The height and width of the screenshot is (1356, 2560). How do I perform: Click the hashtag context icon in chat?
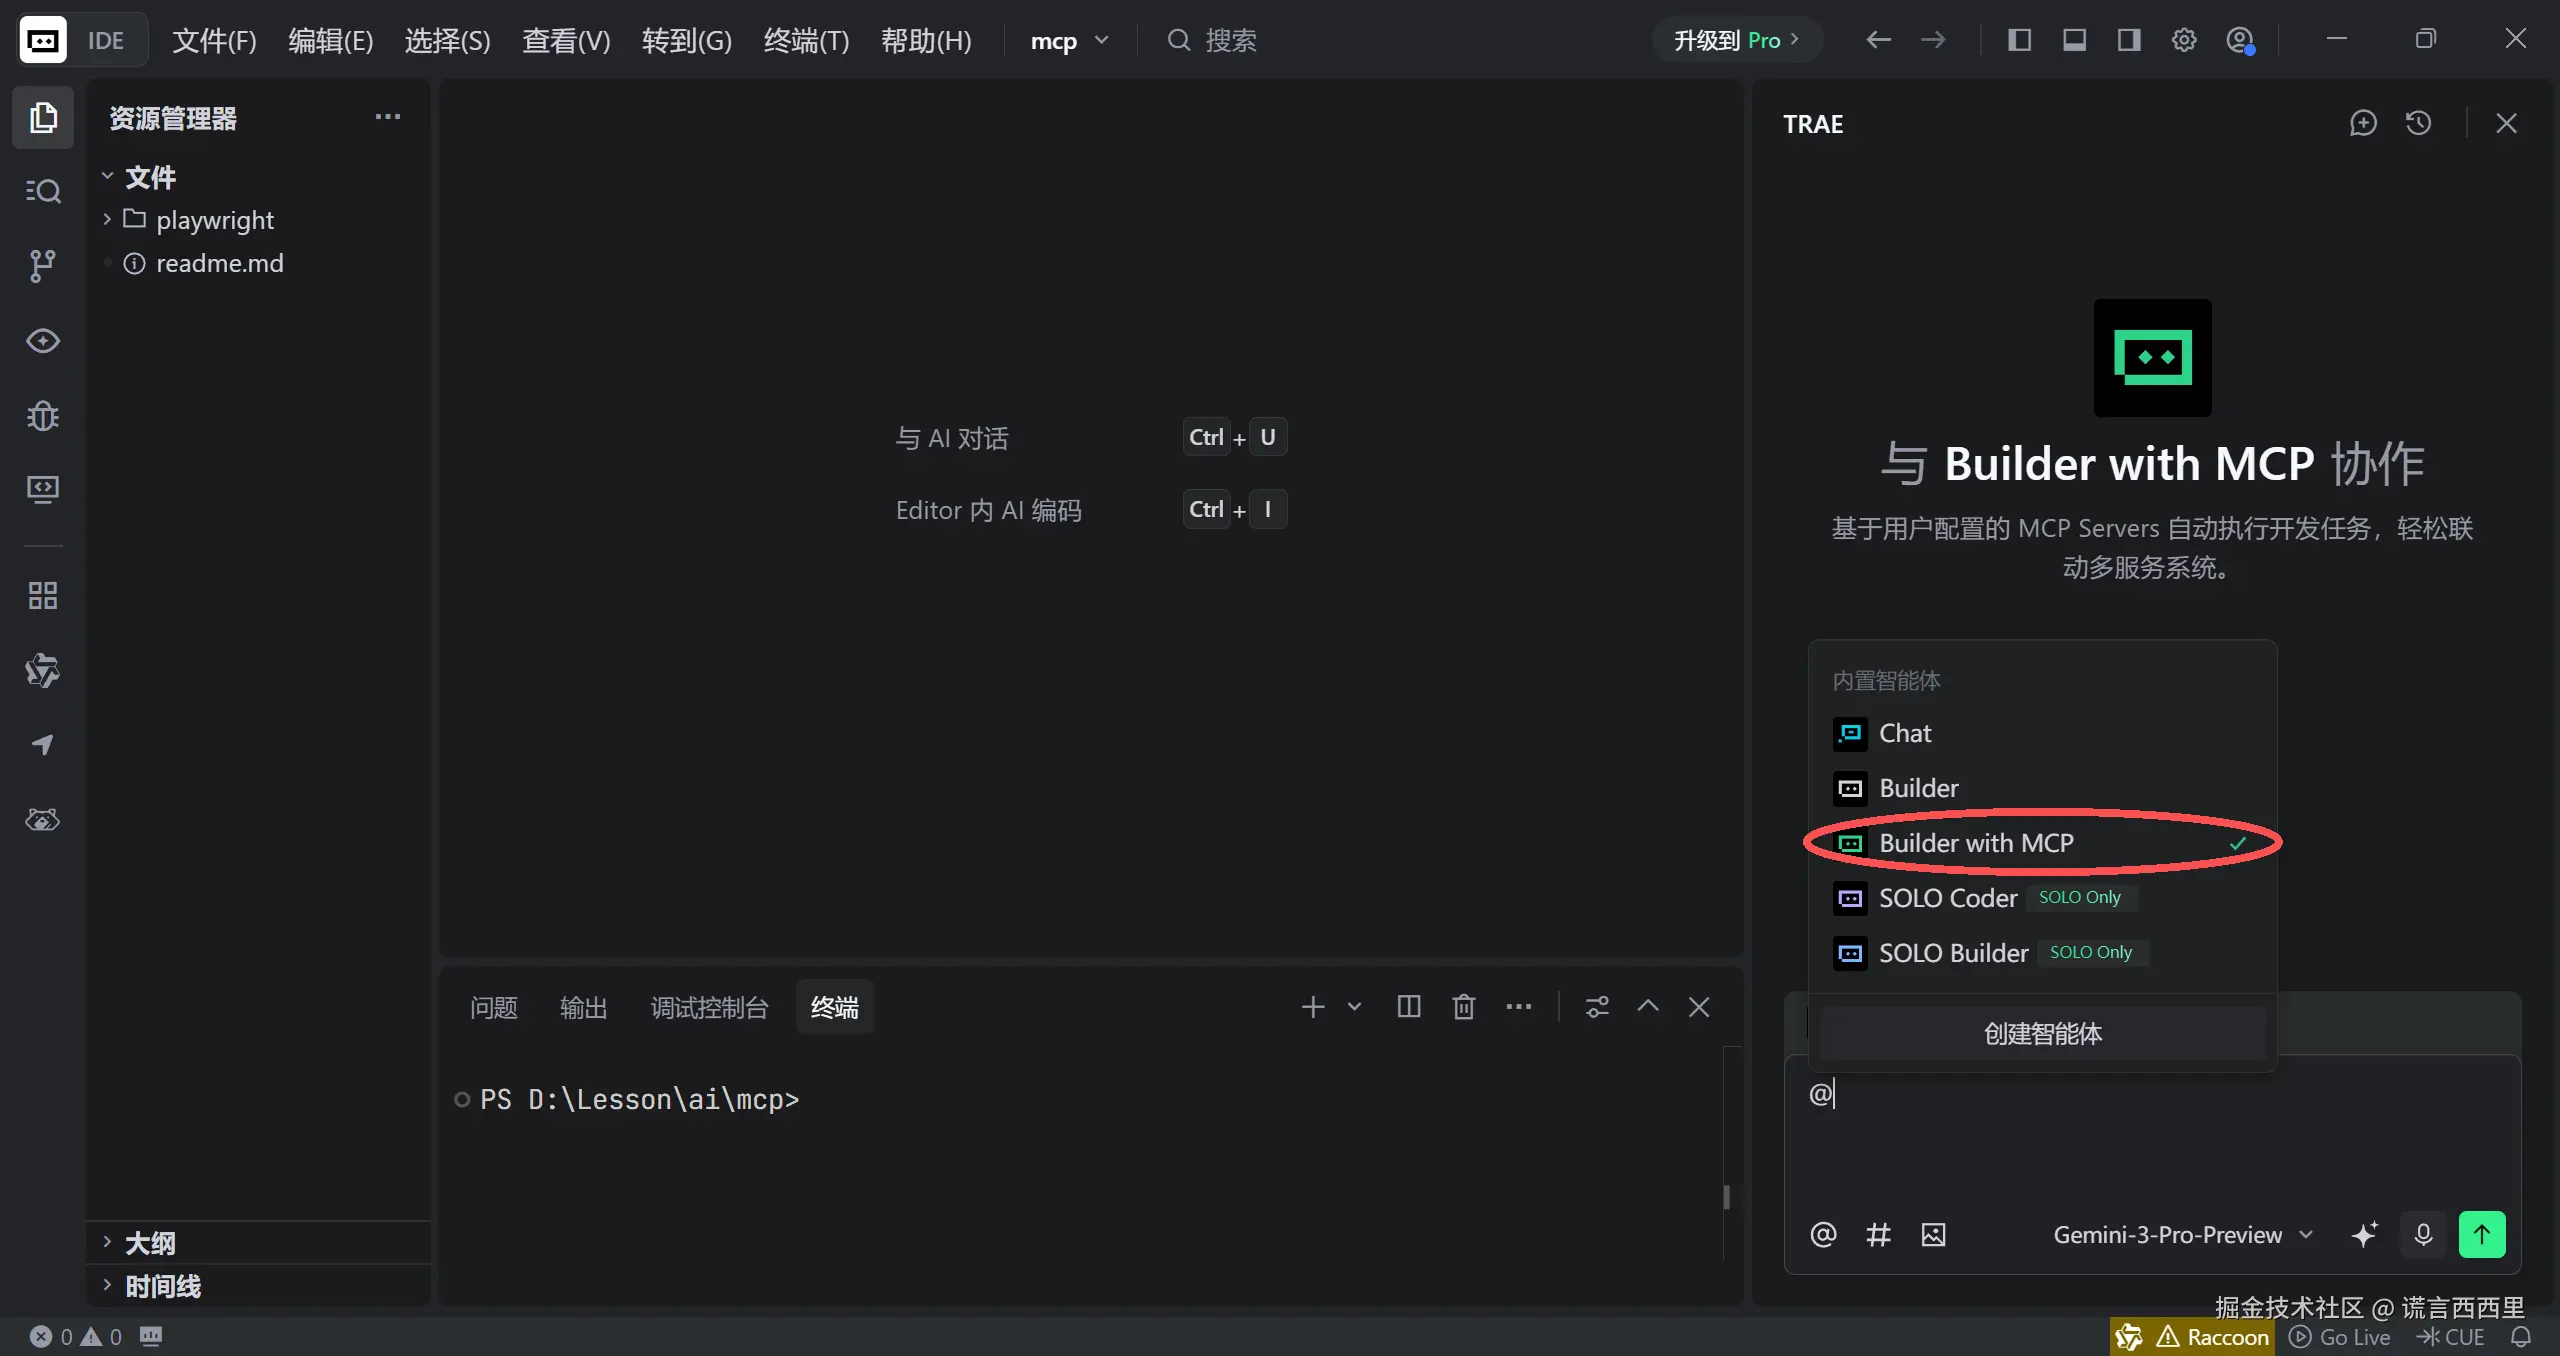(1878, 1234)
